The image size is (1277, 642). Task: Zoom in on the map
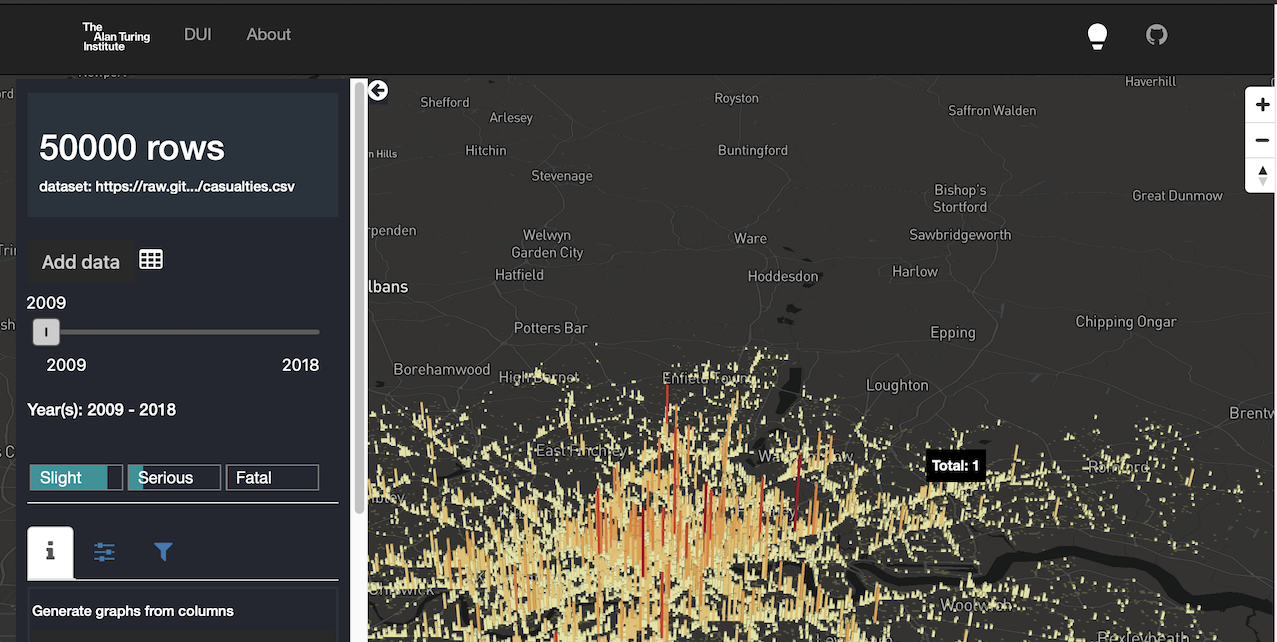coord(1262,105)
